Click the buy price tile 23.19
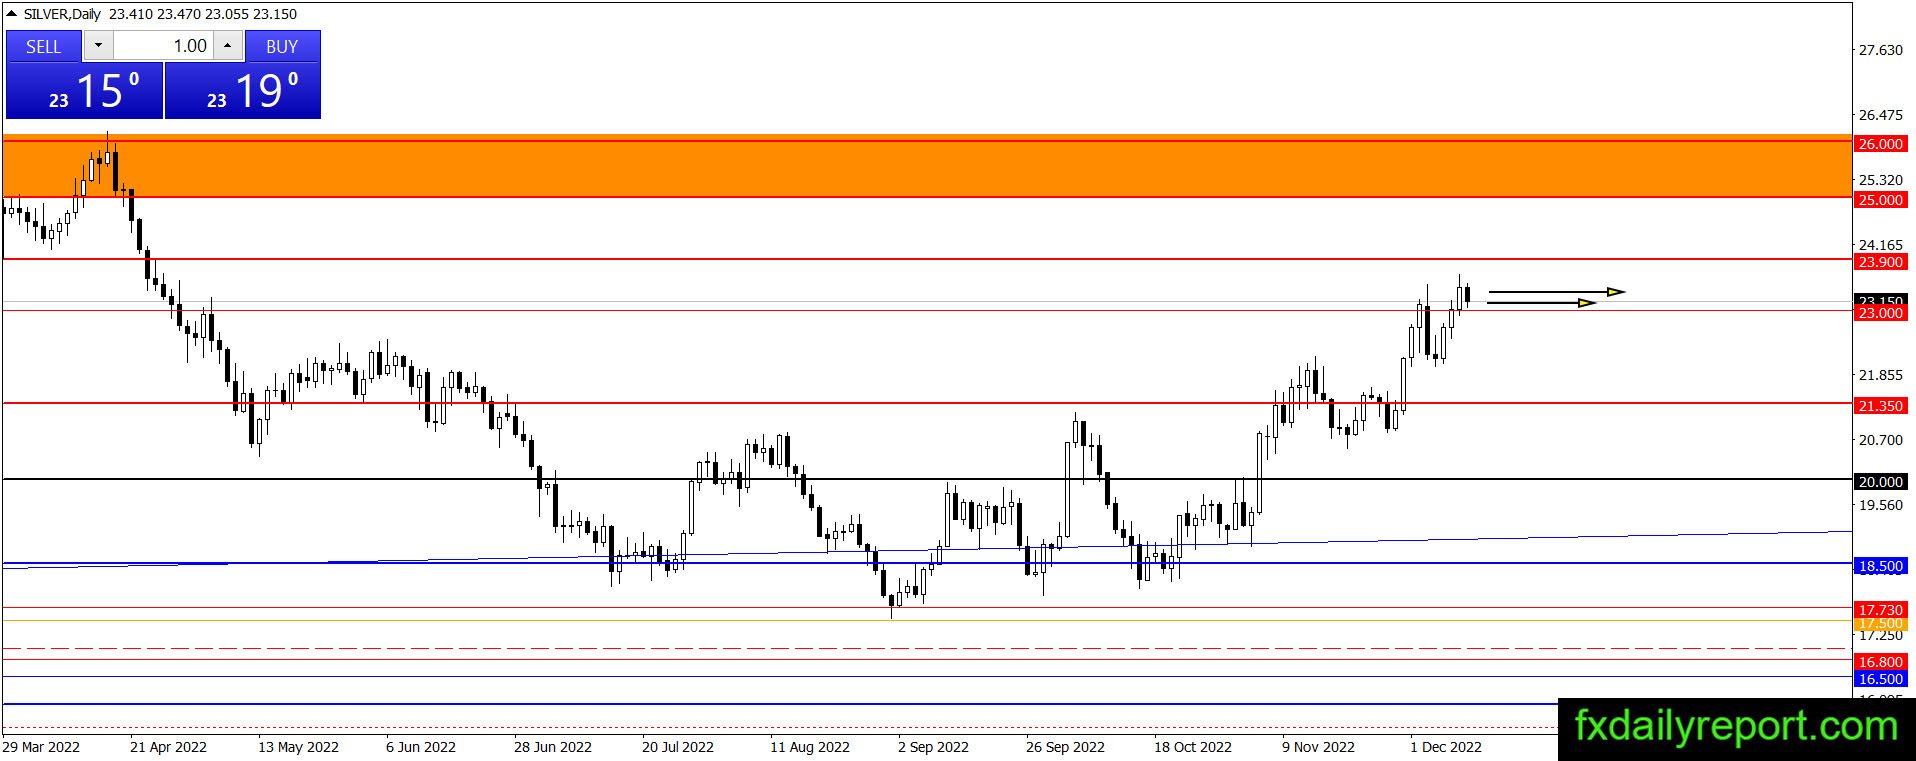This screenshot has height=761, width=1916. click(x=243, y=91)
